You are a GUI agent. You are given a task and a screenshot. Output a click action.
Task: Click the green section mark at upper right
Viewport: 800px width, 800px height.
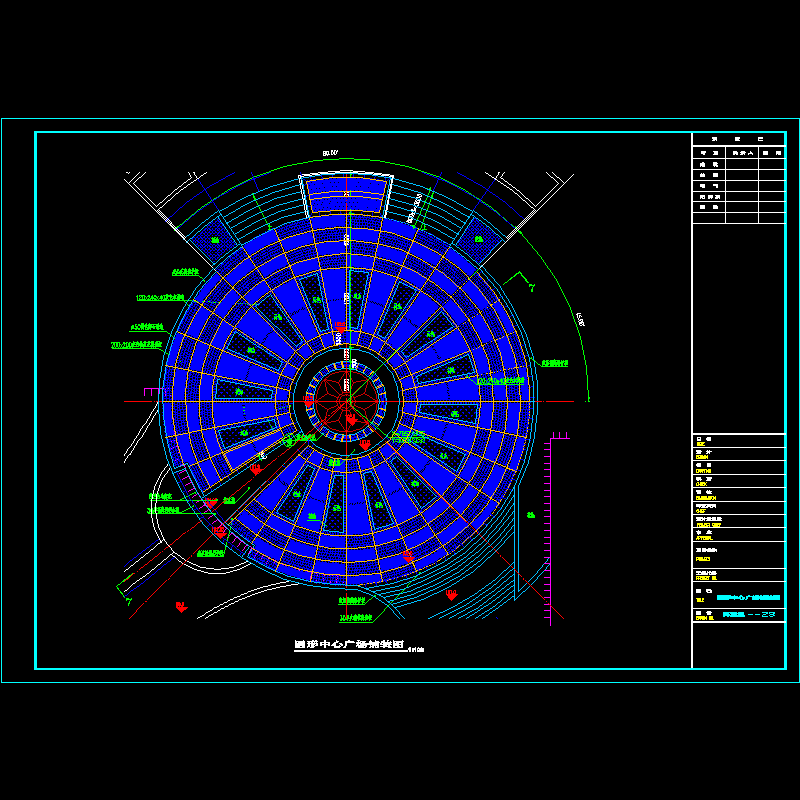[532, 287]
